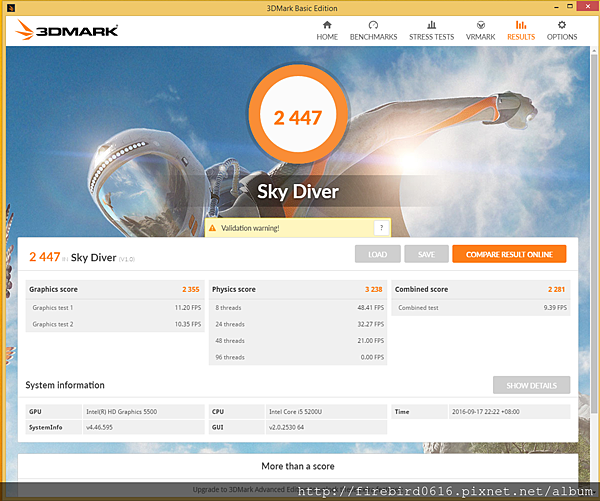The width and height of the screenshot is (600, 501).
Task: Click the System information heading
Action: [x=65, y=385]
